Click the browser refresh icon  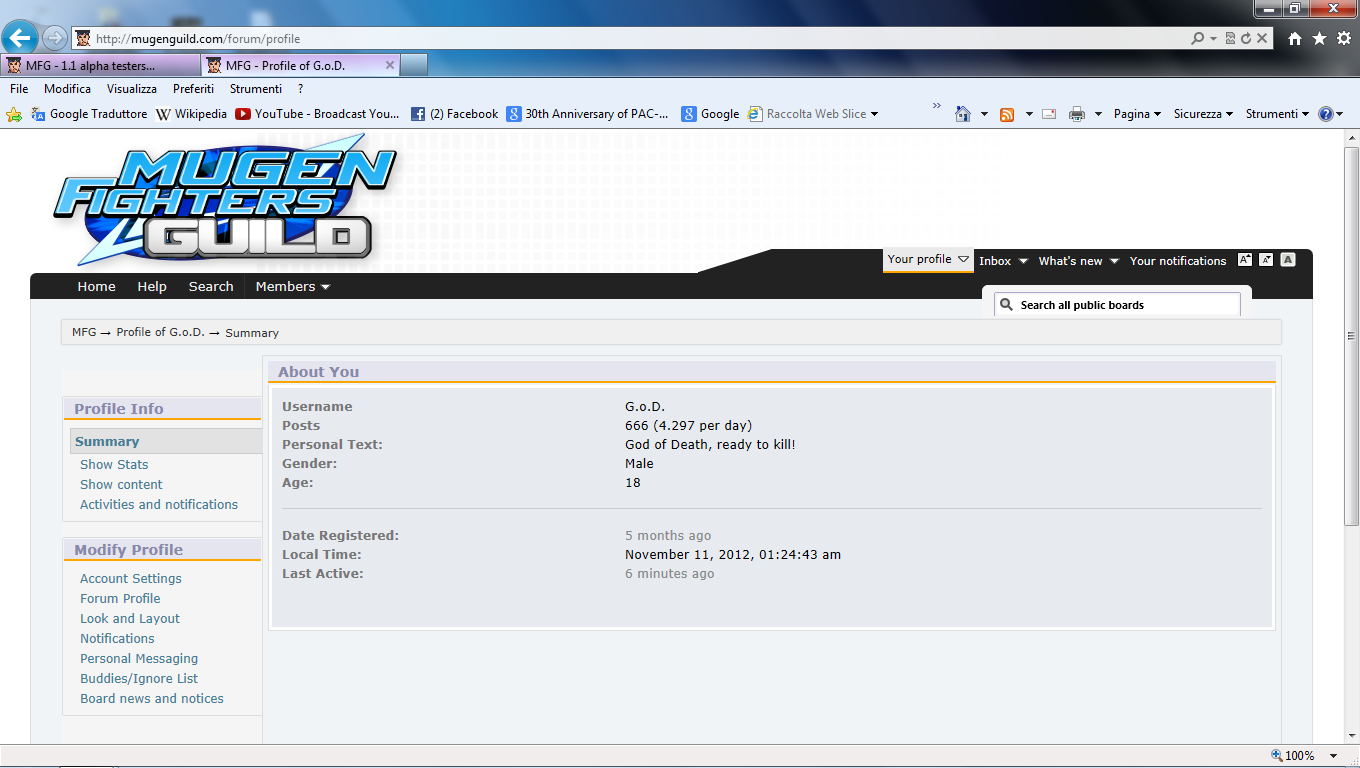1245,38
